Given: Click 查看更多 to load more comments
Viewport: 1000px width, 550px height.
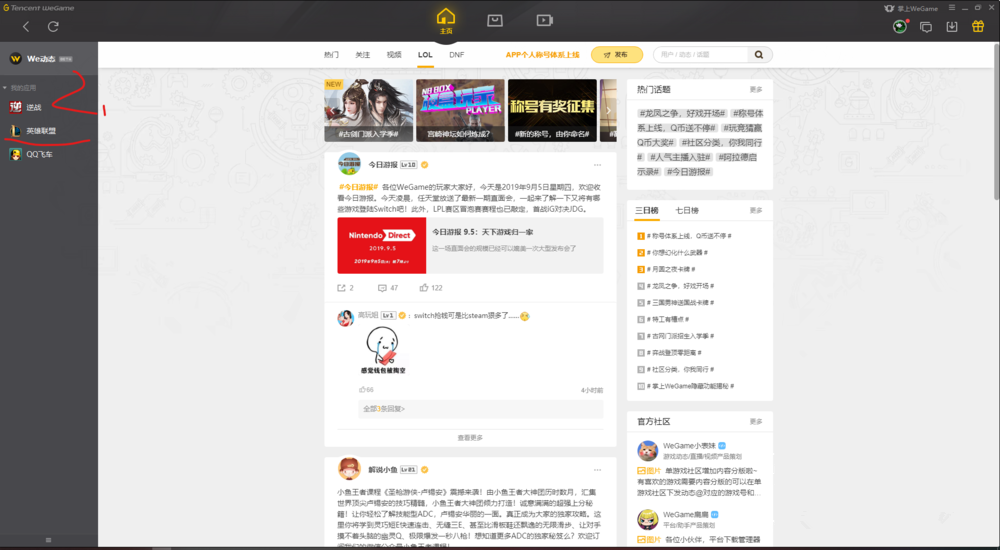Looking at the screenshot, I should coord(470,438).
